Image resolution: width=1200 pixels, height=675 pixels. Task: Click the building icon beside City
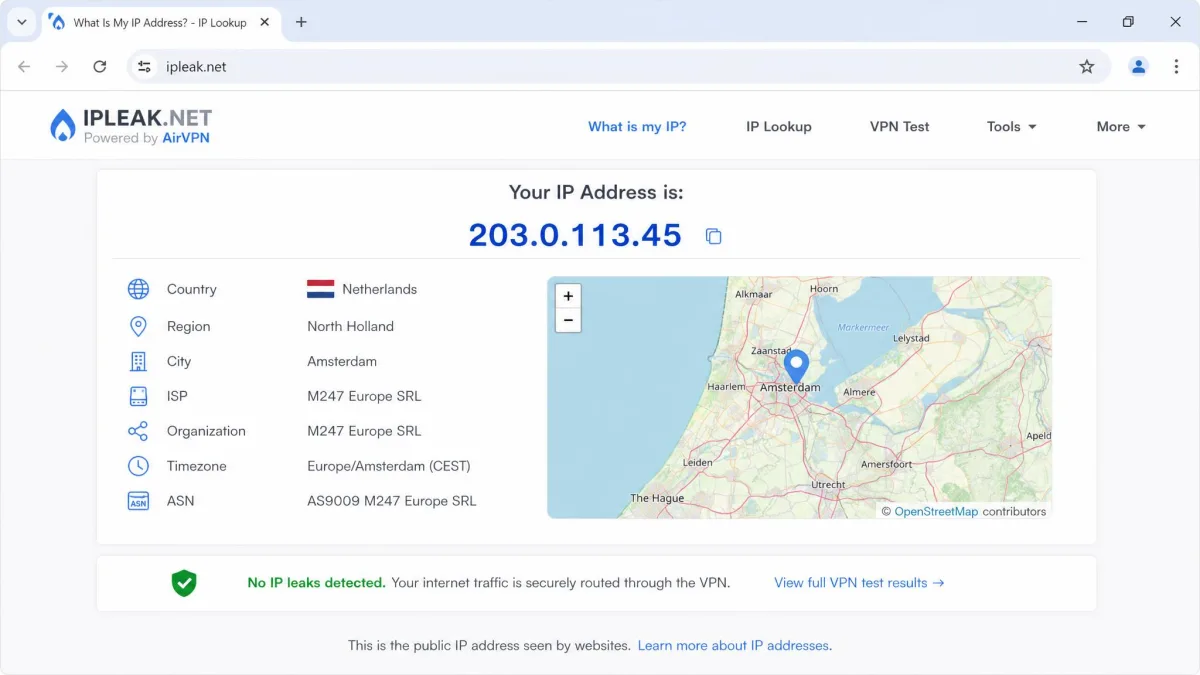(138, 361)
